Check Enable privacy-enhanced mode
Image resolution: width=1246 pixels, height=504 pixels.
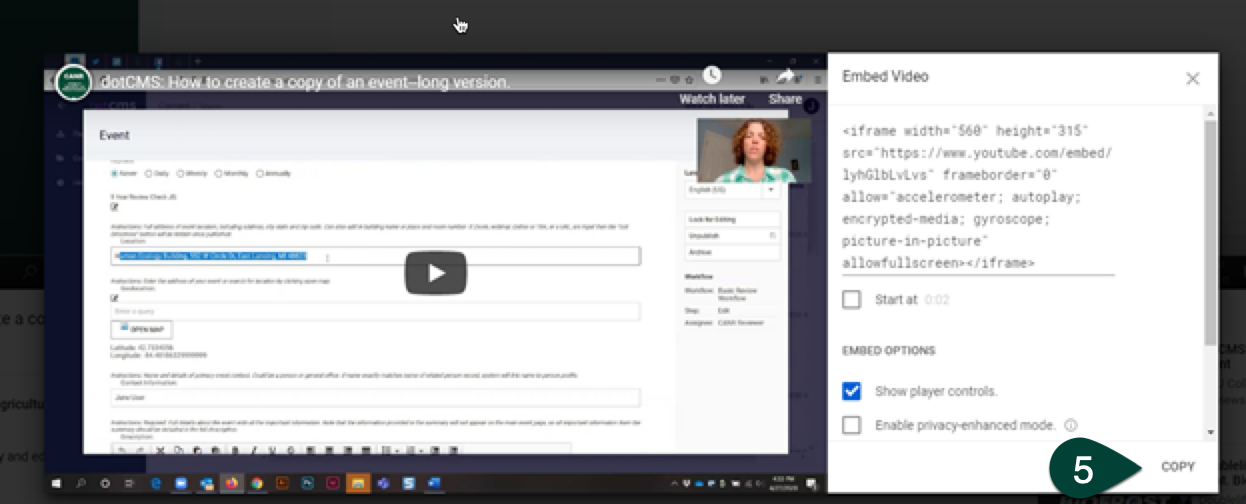[851, 425]
